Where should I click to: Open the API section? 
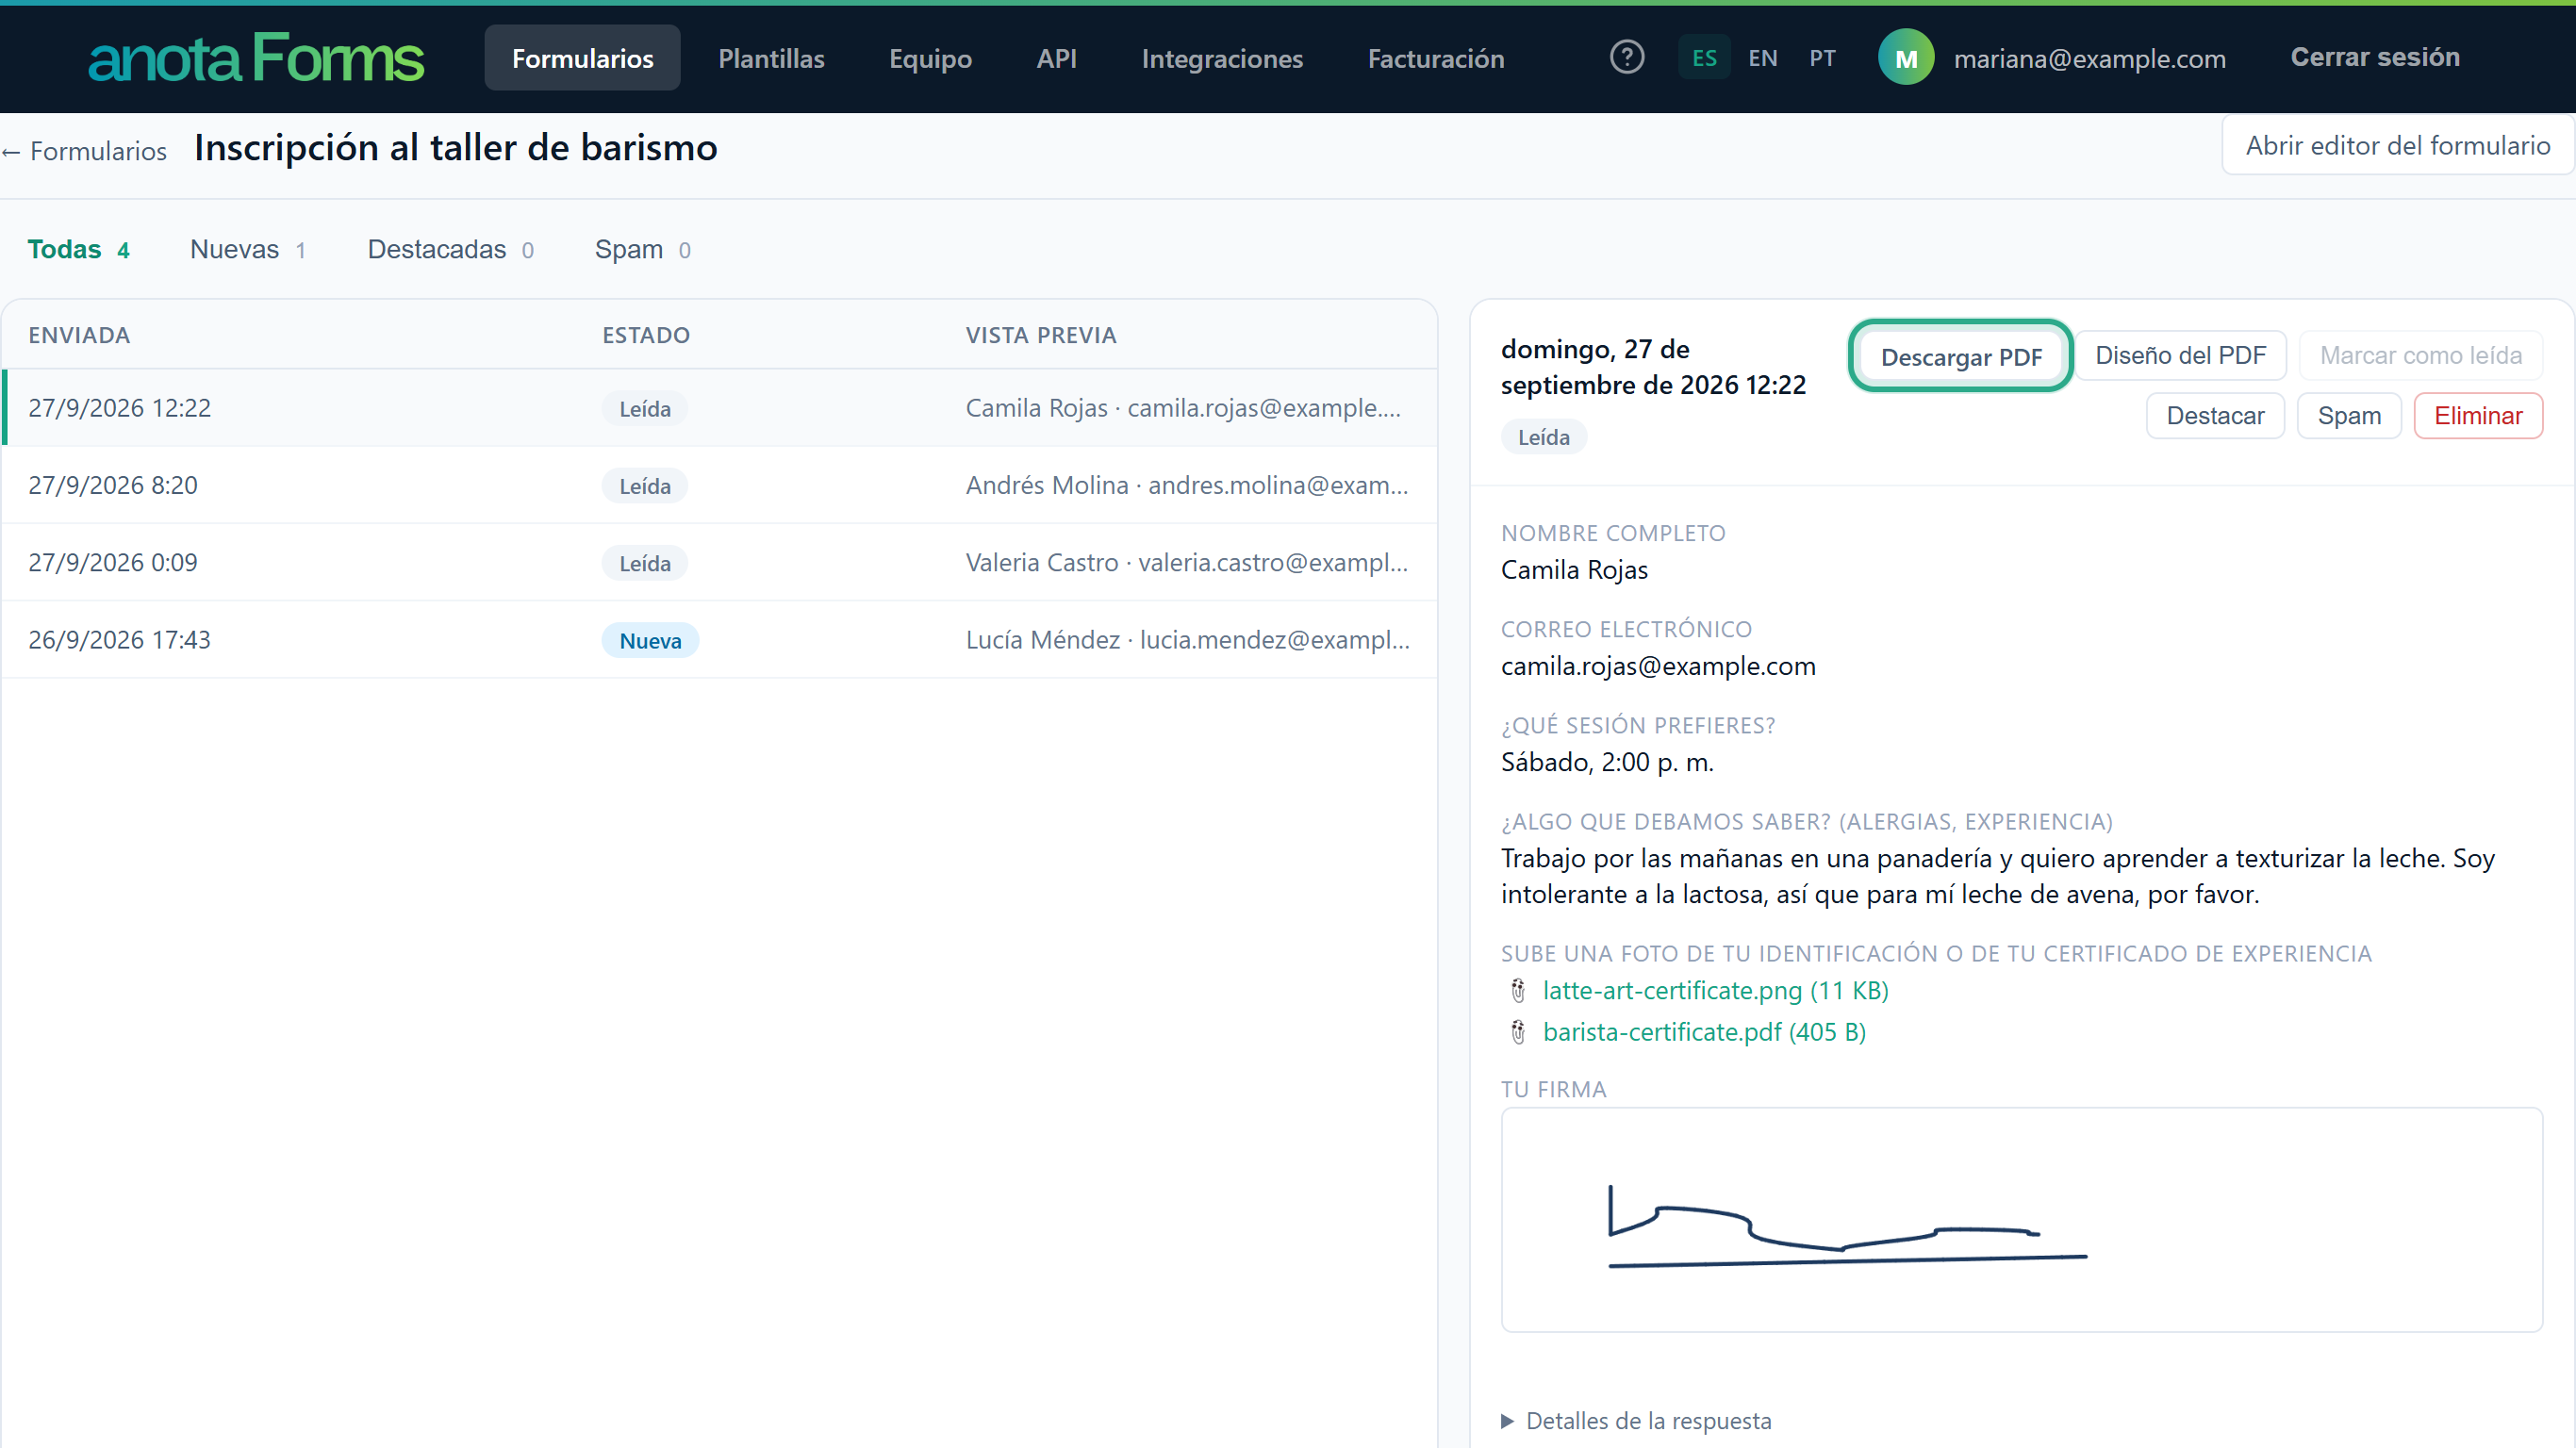(x=1056, y=58)
